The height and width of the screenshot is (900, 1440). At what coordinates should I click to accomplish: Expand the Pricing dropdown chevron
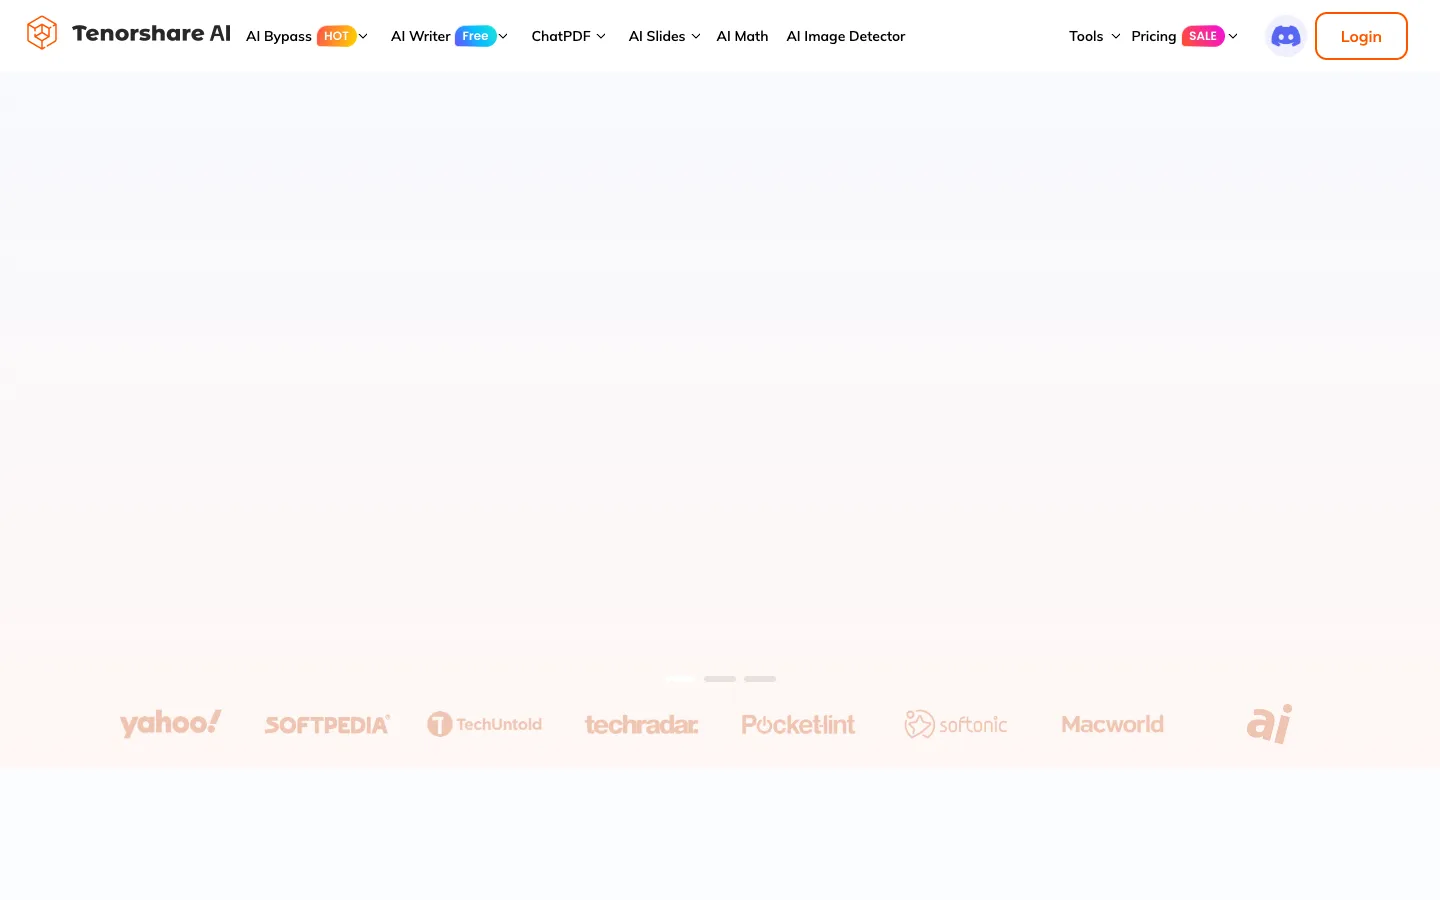pyautogui.click(x=1233, y=36)
